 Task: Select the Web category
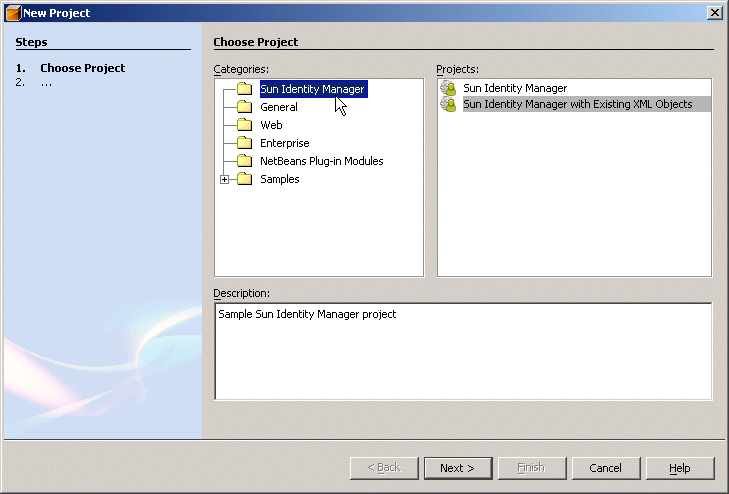pos(272,125)
